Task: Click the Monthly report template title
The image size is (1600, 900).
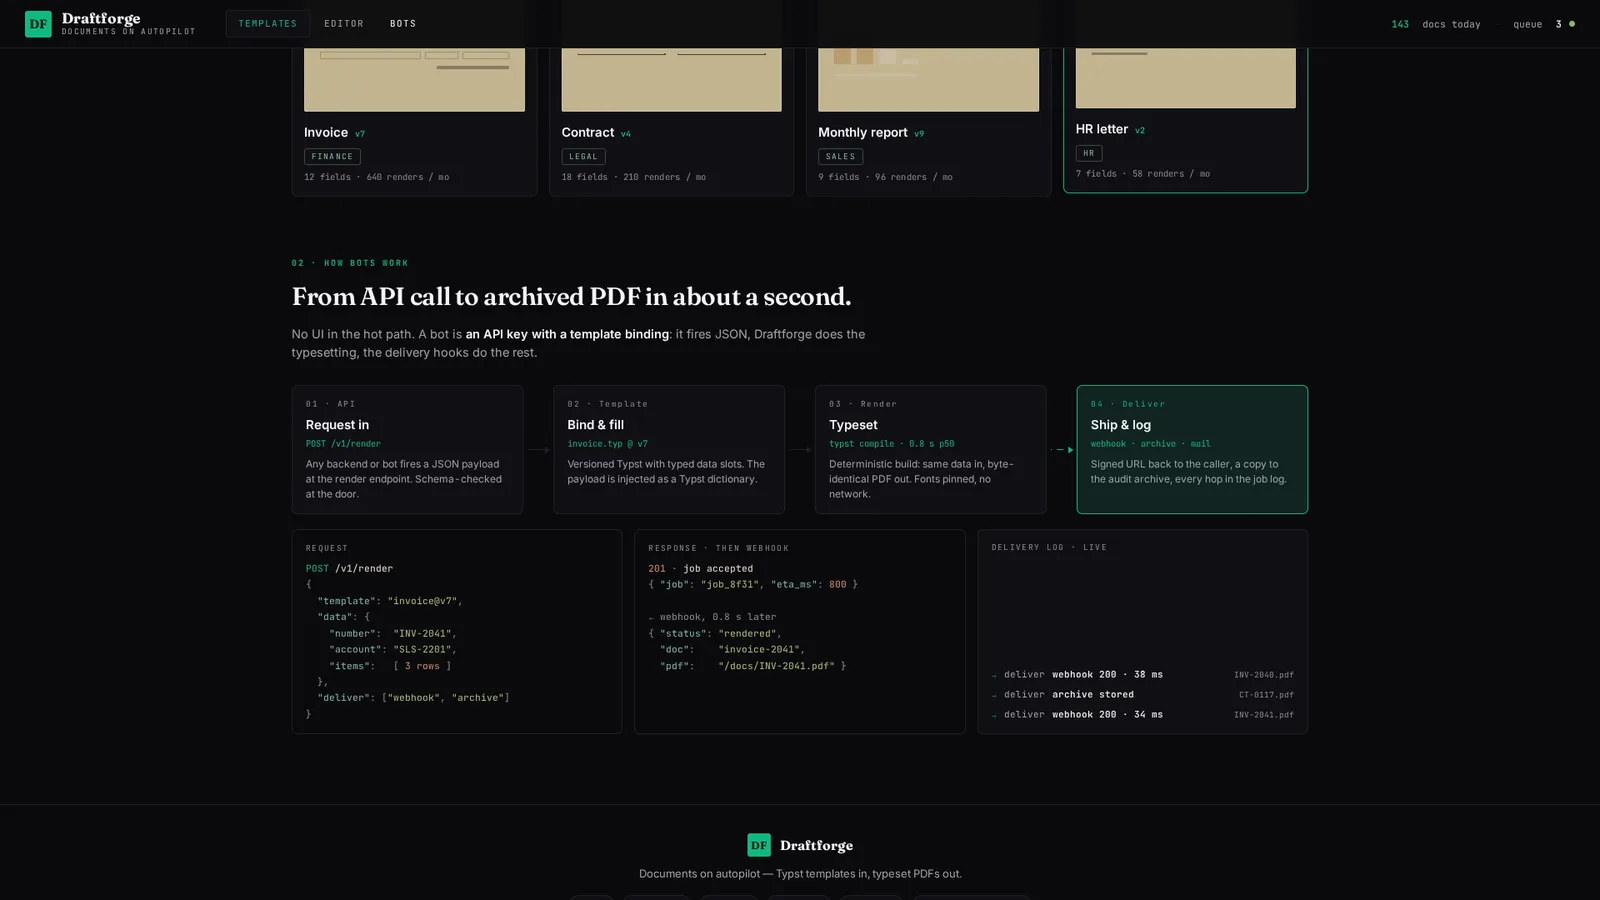Action: coord(863,132)
